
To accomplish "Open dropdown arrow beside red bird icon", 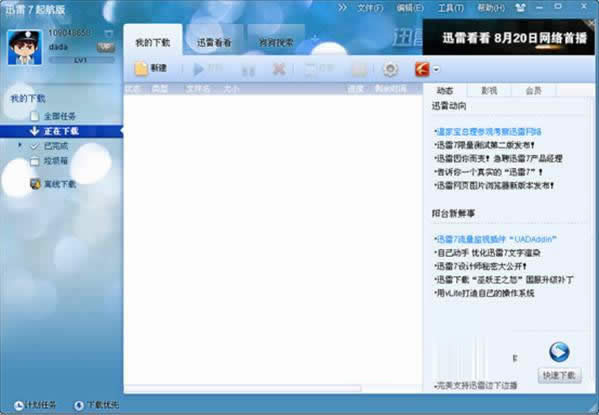I will (x=436, y=70).
